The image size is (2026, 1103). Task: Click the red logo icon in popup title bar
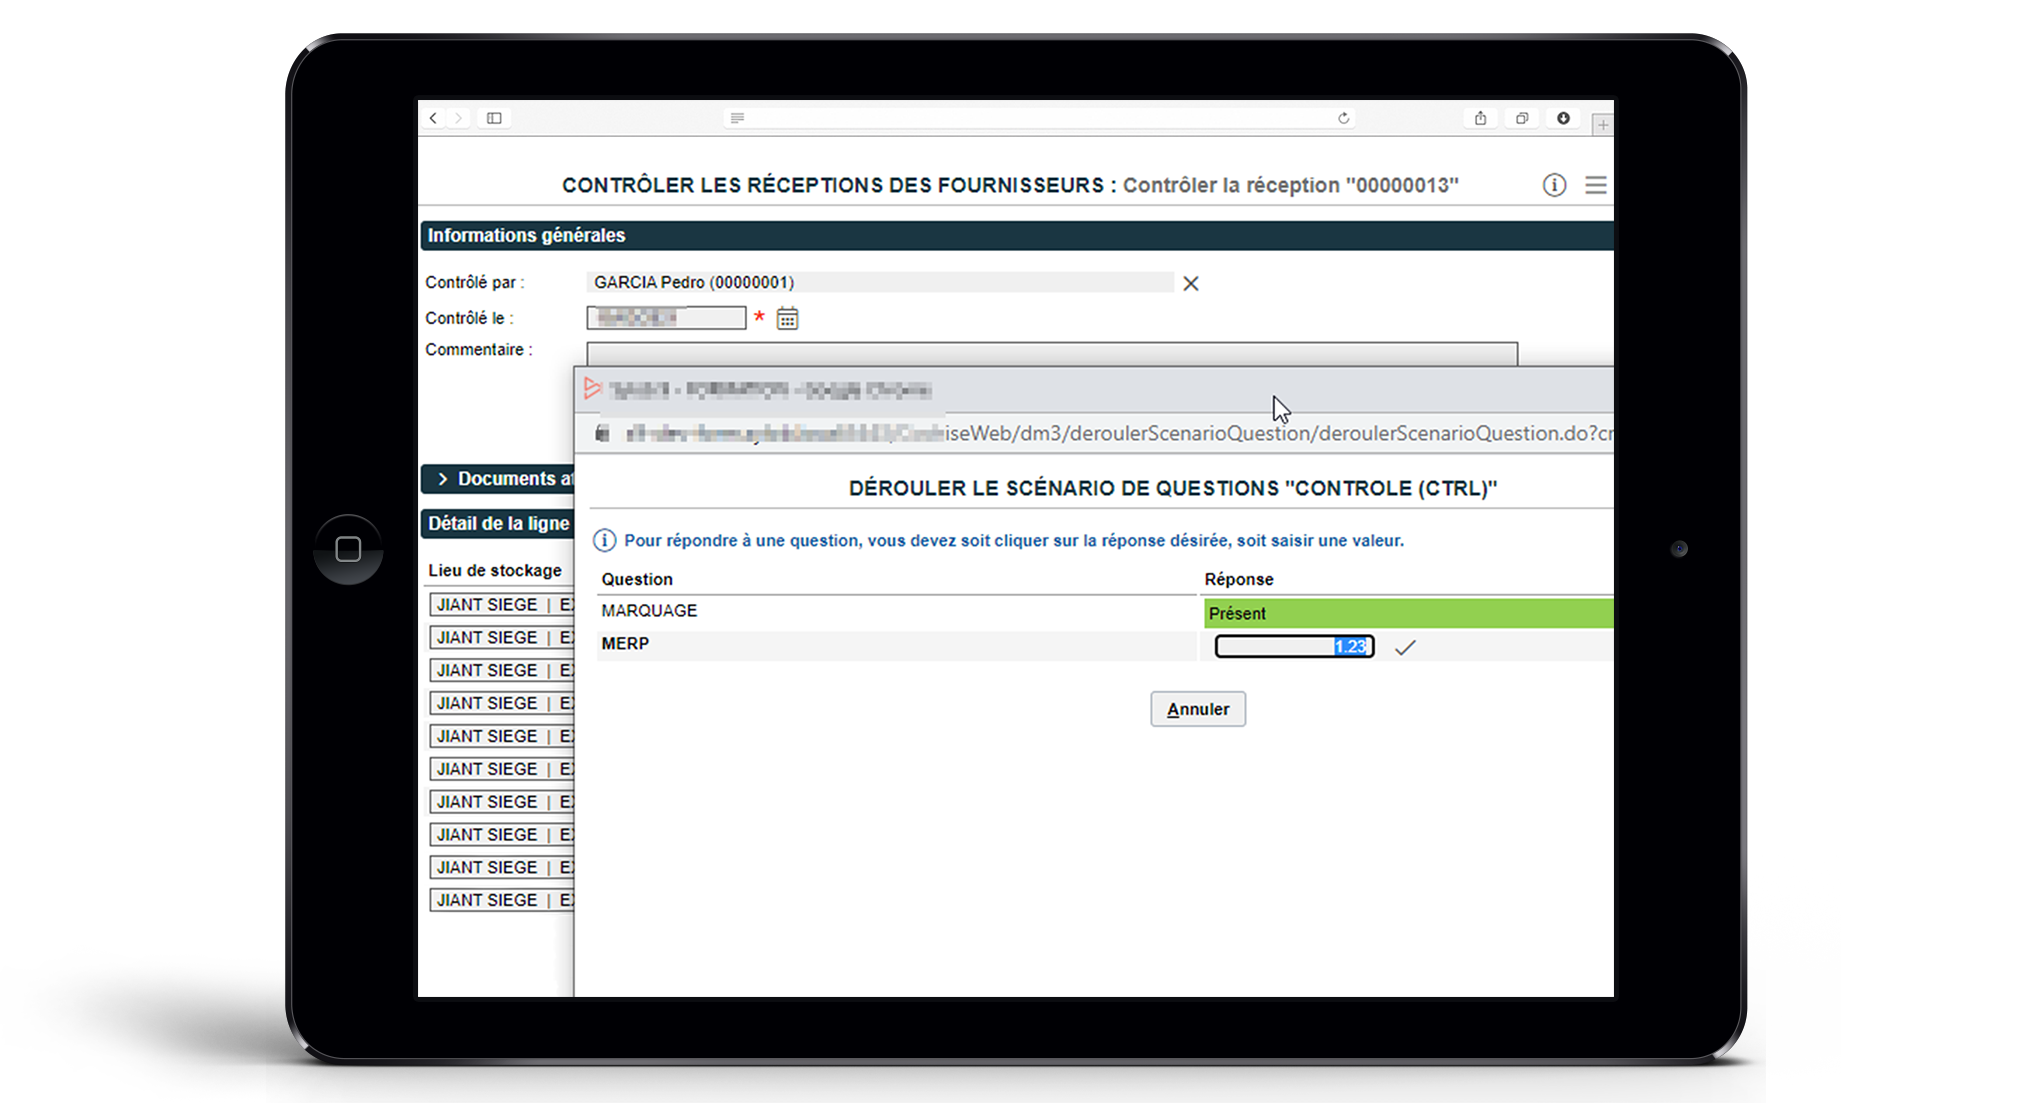point(592,388)
